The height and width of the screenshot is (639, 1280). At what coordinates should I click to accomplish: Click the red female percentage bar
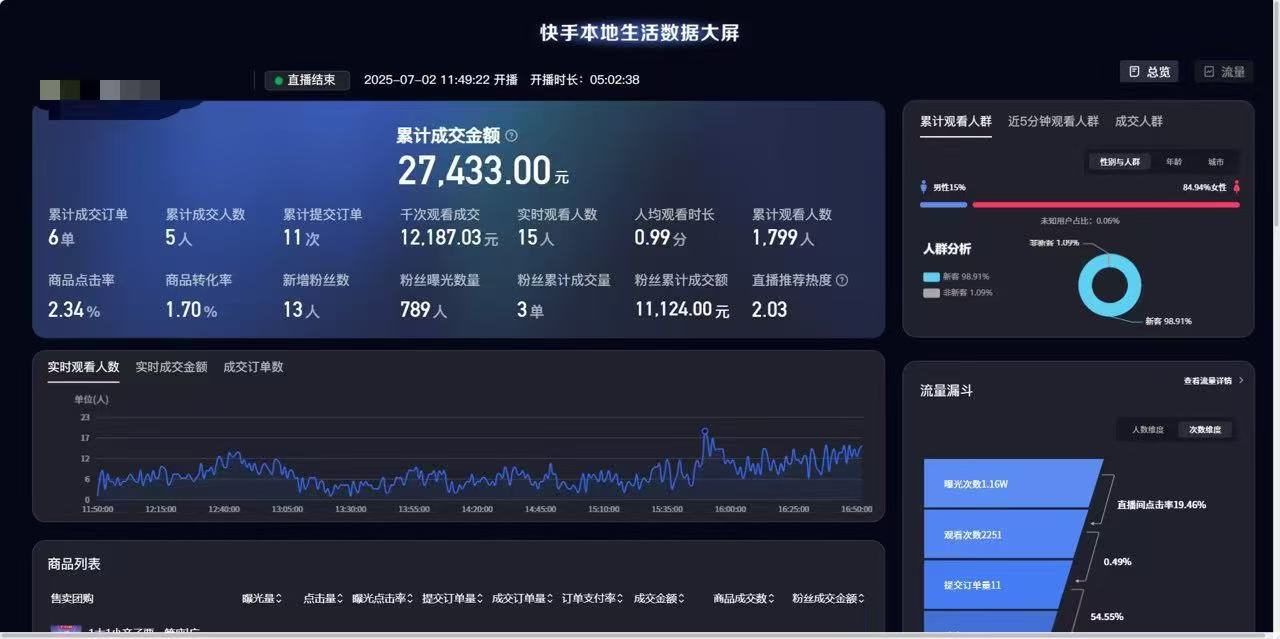(x=1106, y=205)
